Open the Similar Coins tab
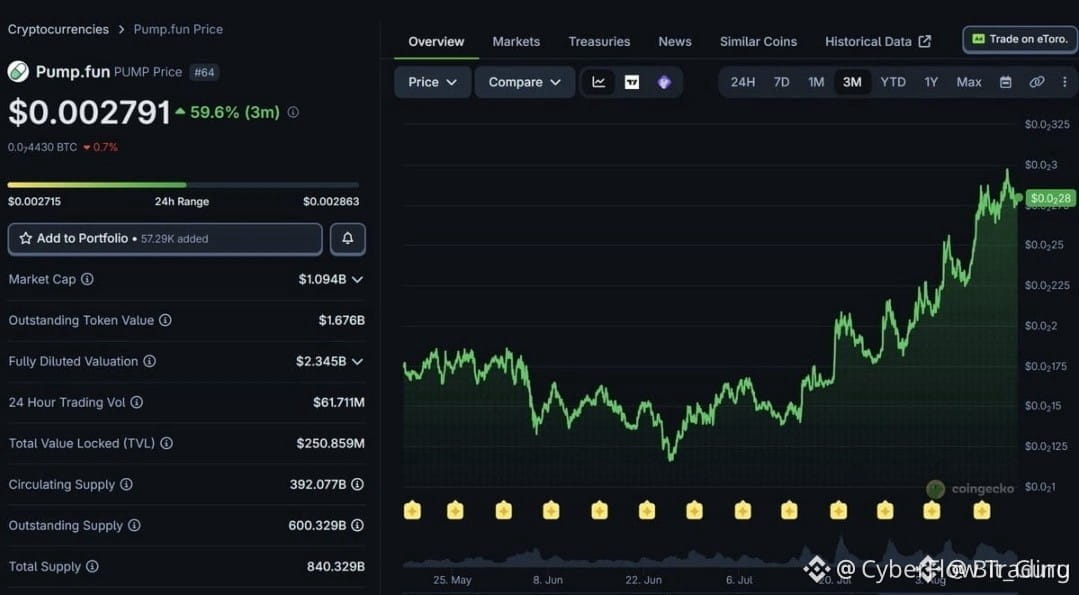Screen dimensions: 1079x595 click(758, 42)
